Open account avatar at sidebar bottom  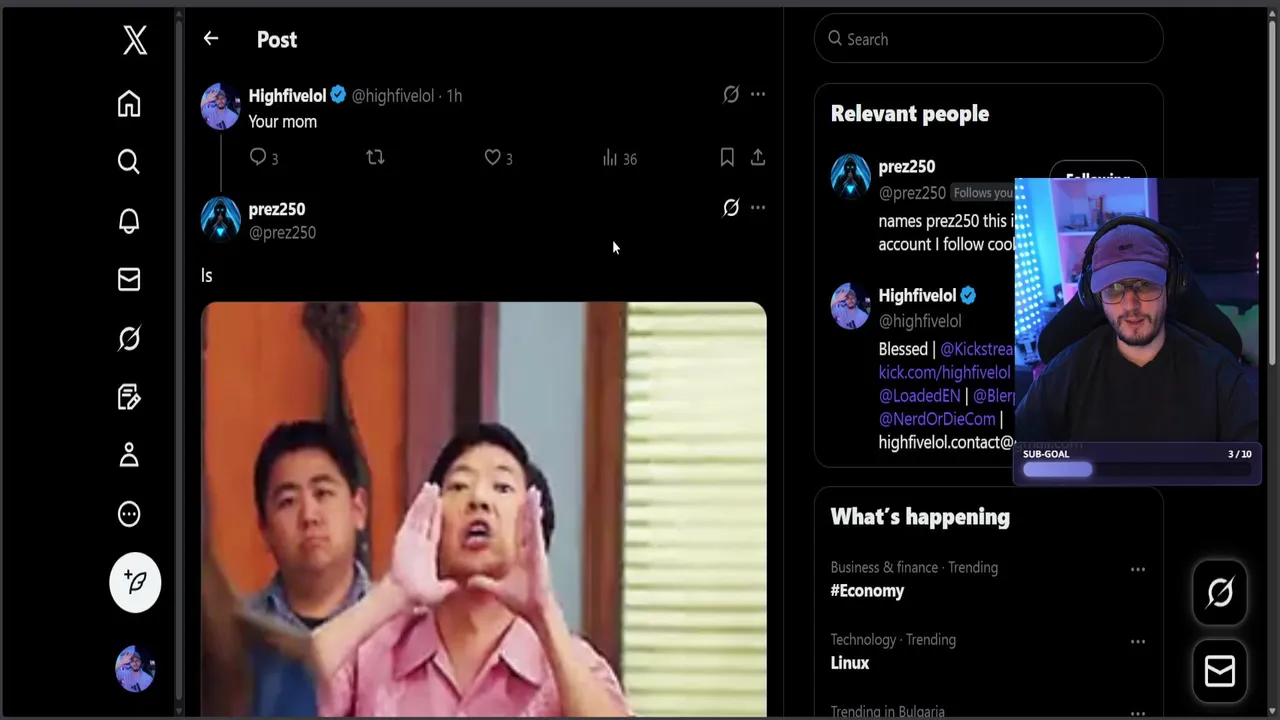tap(135, 668)
